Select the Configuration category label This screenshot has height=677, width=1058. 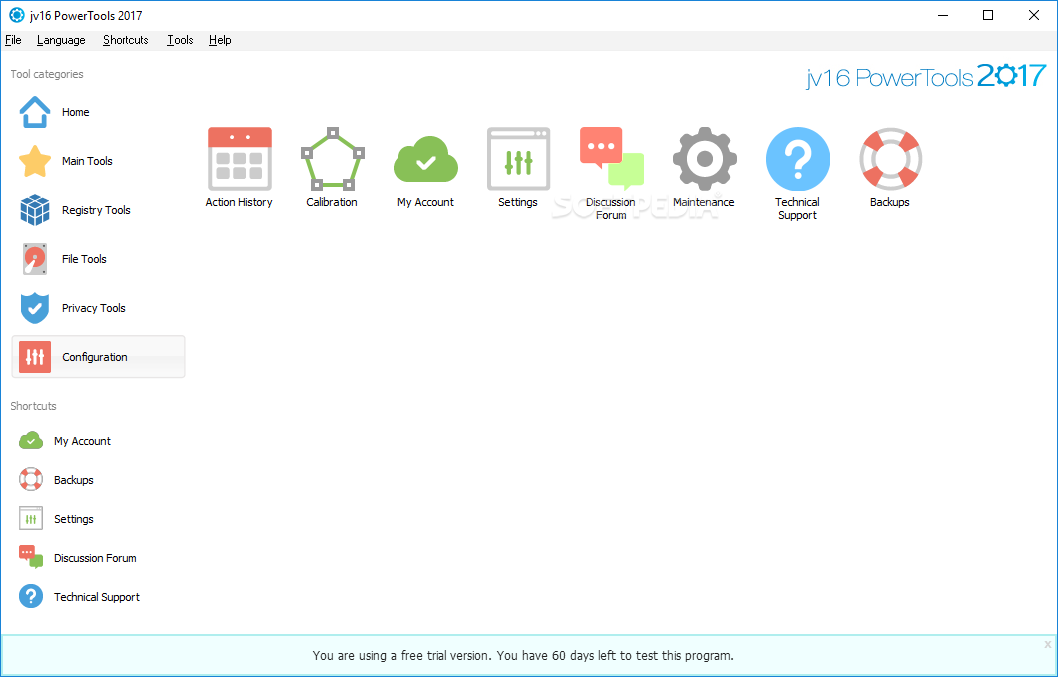point(95,357)
